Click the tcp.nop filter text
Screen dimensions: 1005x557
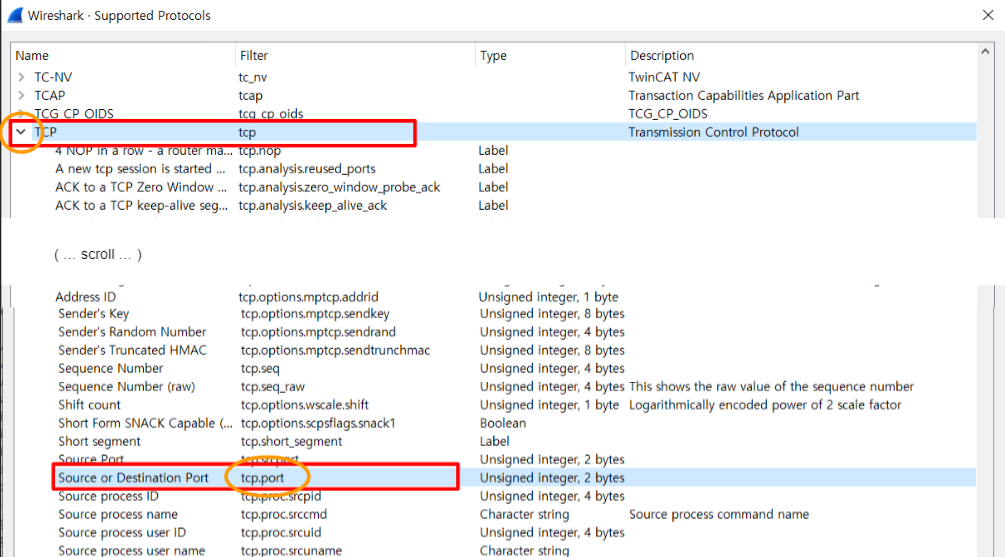pos(260,151)
